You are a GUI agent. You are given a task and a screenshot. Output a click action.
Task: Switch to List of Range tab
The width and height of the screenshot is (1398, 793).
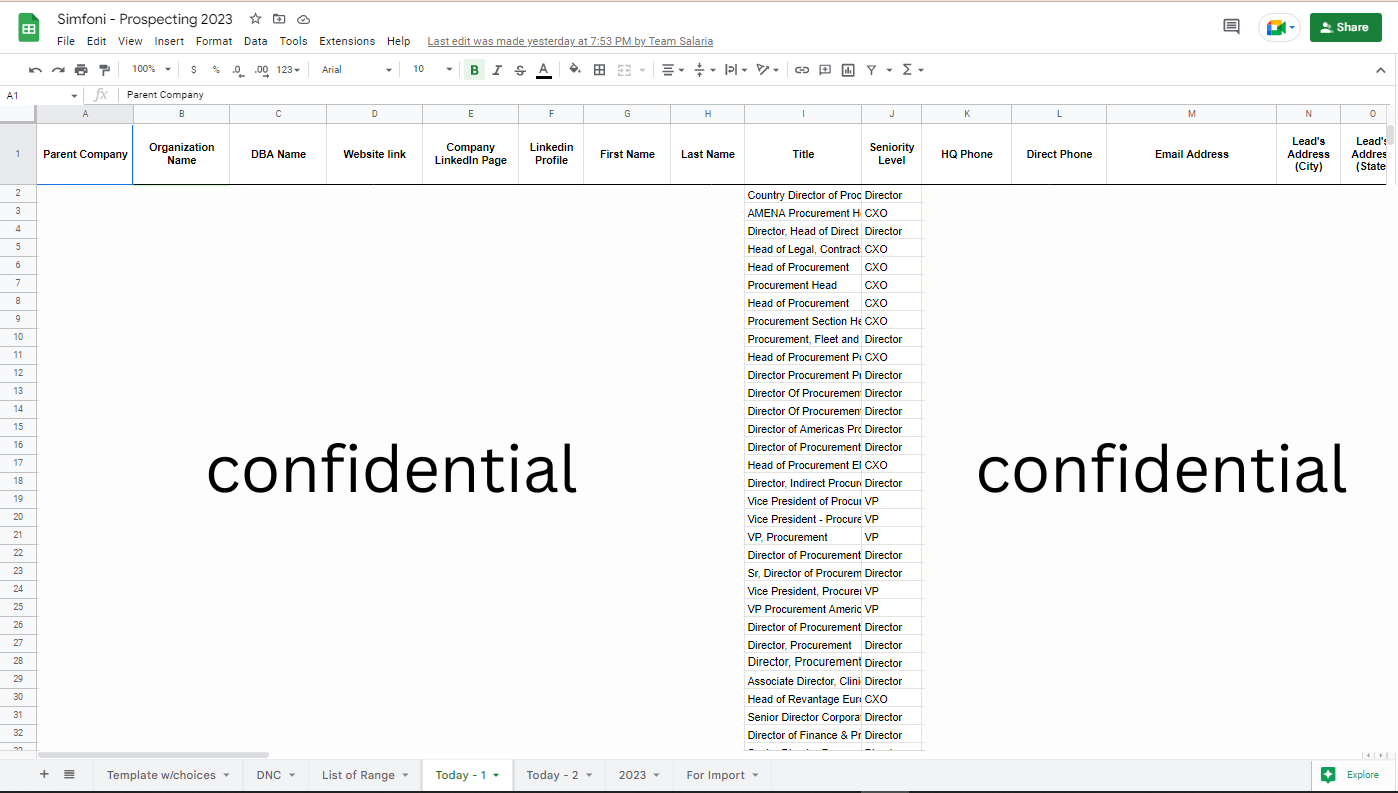click(364, 775)
